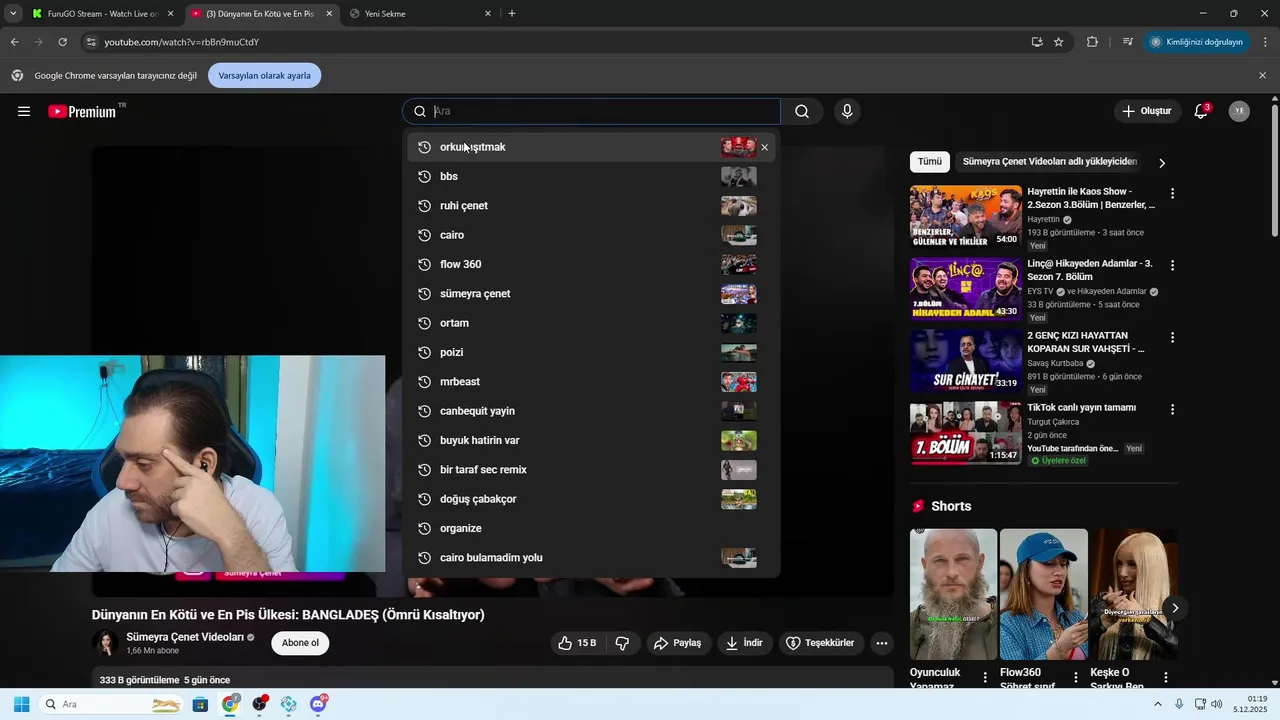Screen dimensions: 1280x720
Task: Remove the 'orkun ışıtmak' suggestion with X
Action: [x=765, y=147]
